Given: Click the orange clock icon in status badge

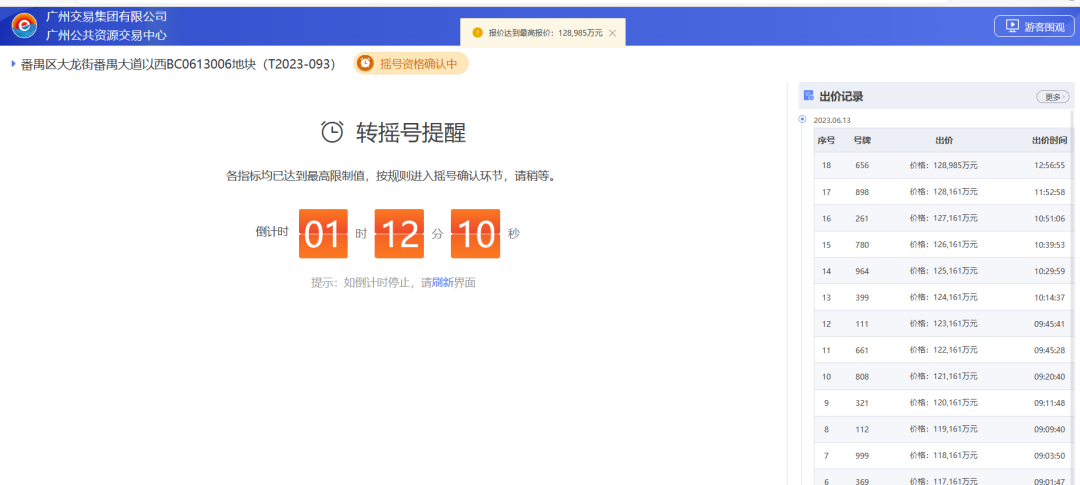Looking at the screenshot, I should click(x=365, y=63).
